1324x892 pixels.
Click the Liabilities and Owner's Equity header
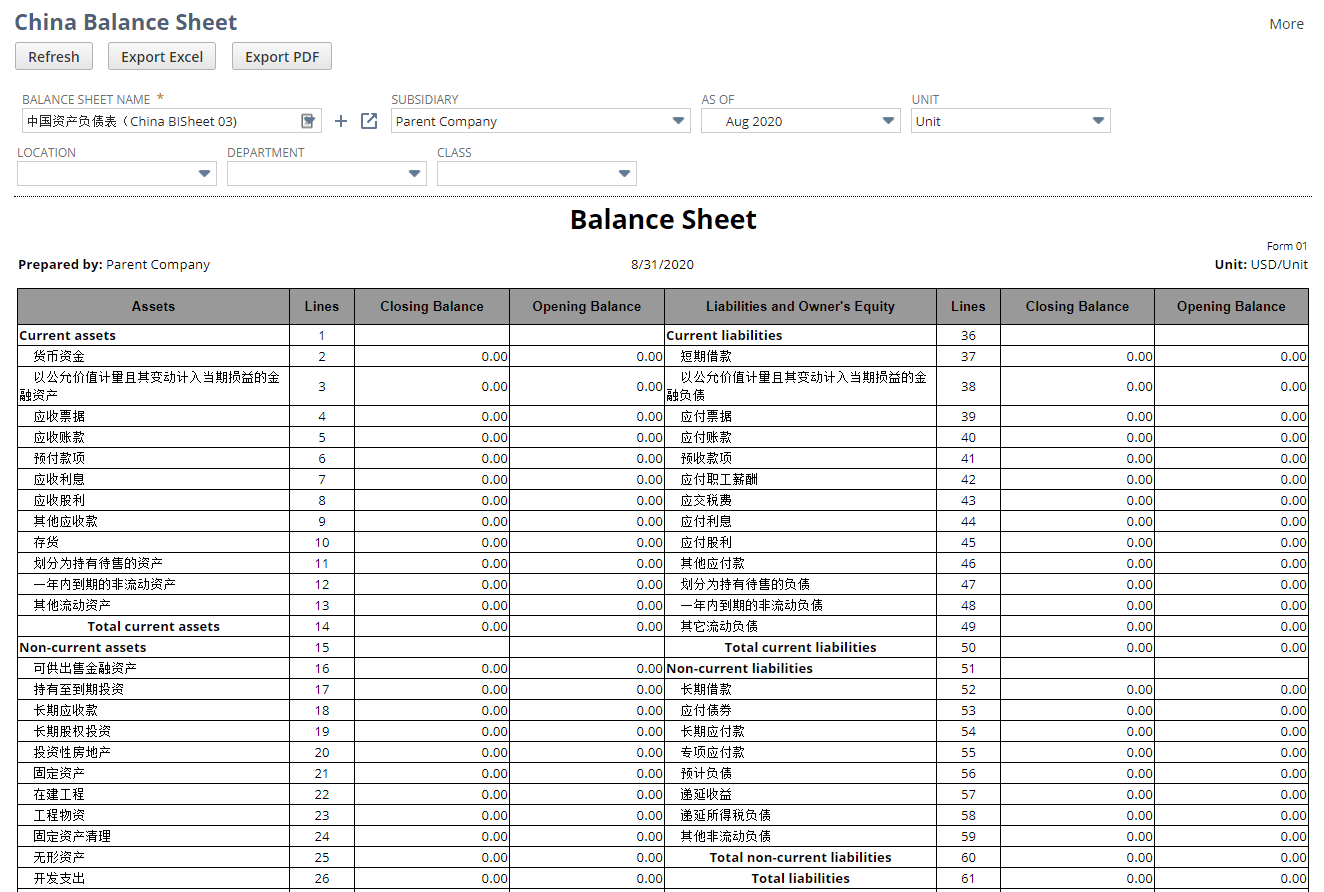[x=800, y=307]
